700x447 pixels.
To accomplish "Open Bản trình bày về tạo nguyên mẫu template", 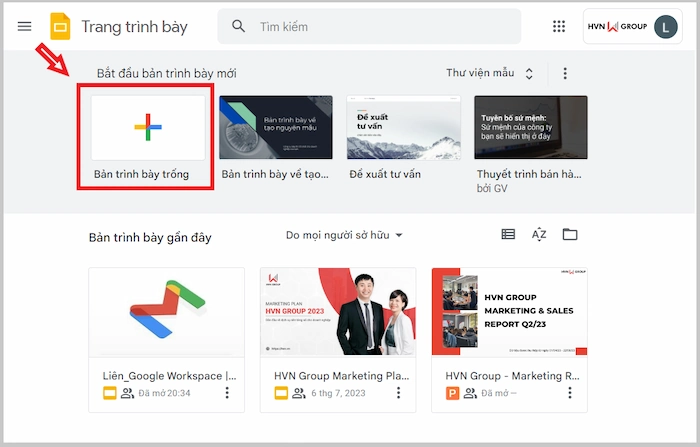I will click(276, 127).
